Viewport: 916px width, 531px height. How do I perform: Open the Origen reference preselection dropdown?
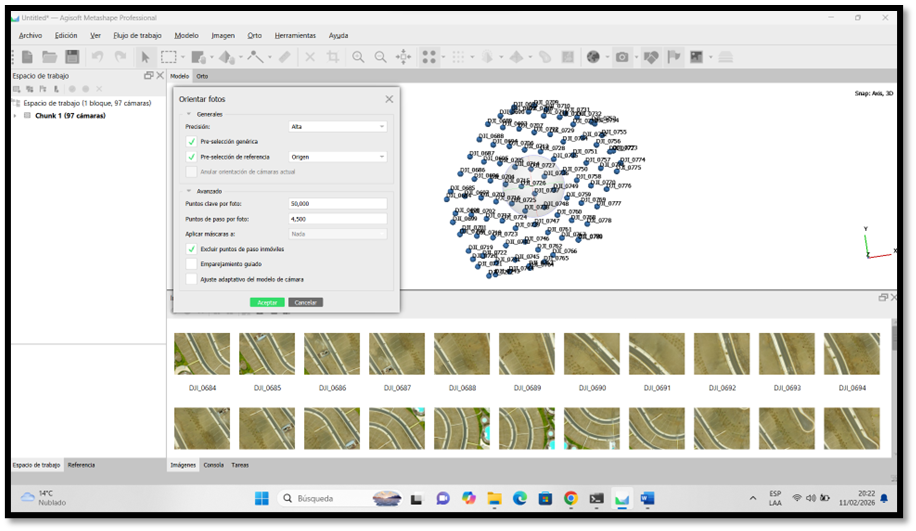(x=338, y=157)
